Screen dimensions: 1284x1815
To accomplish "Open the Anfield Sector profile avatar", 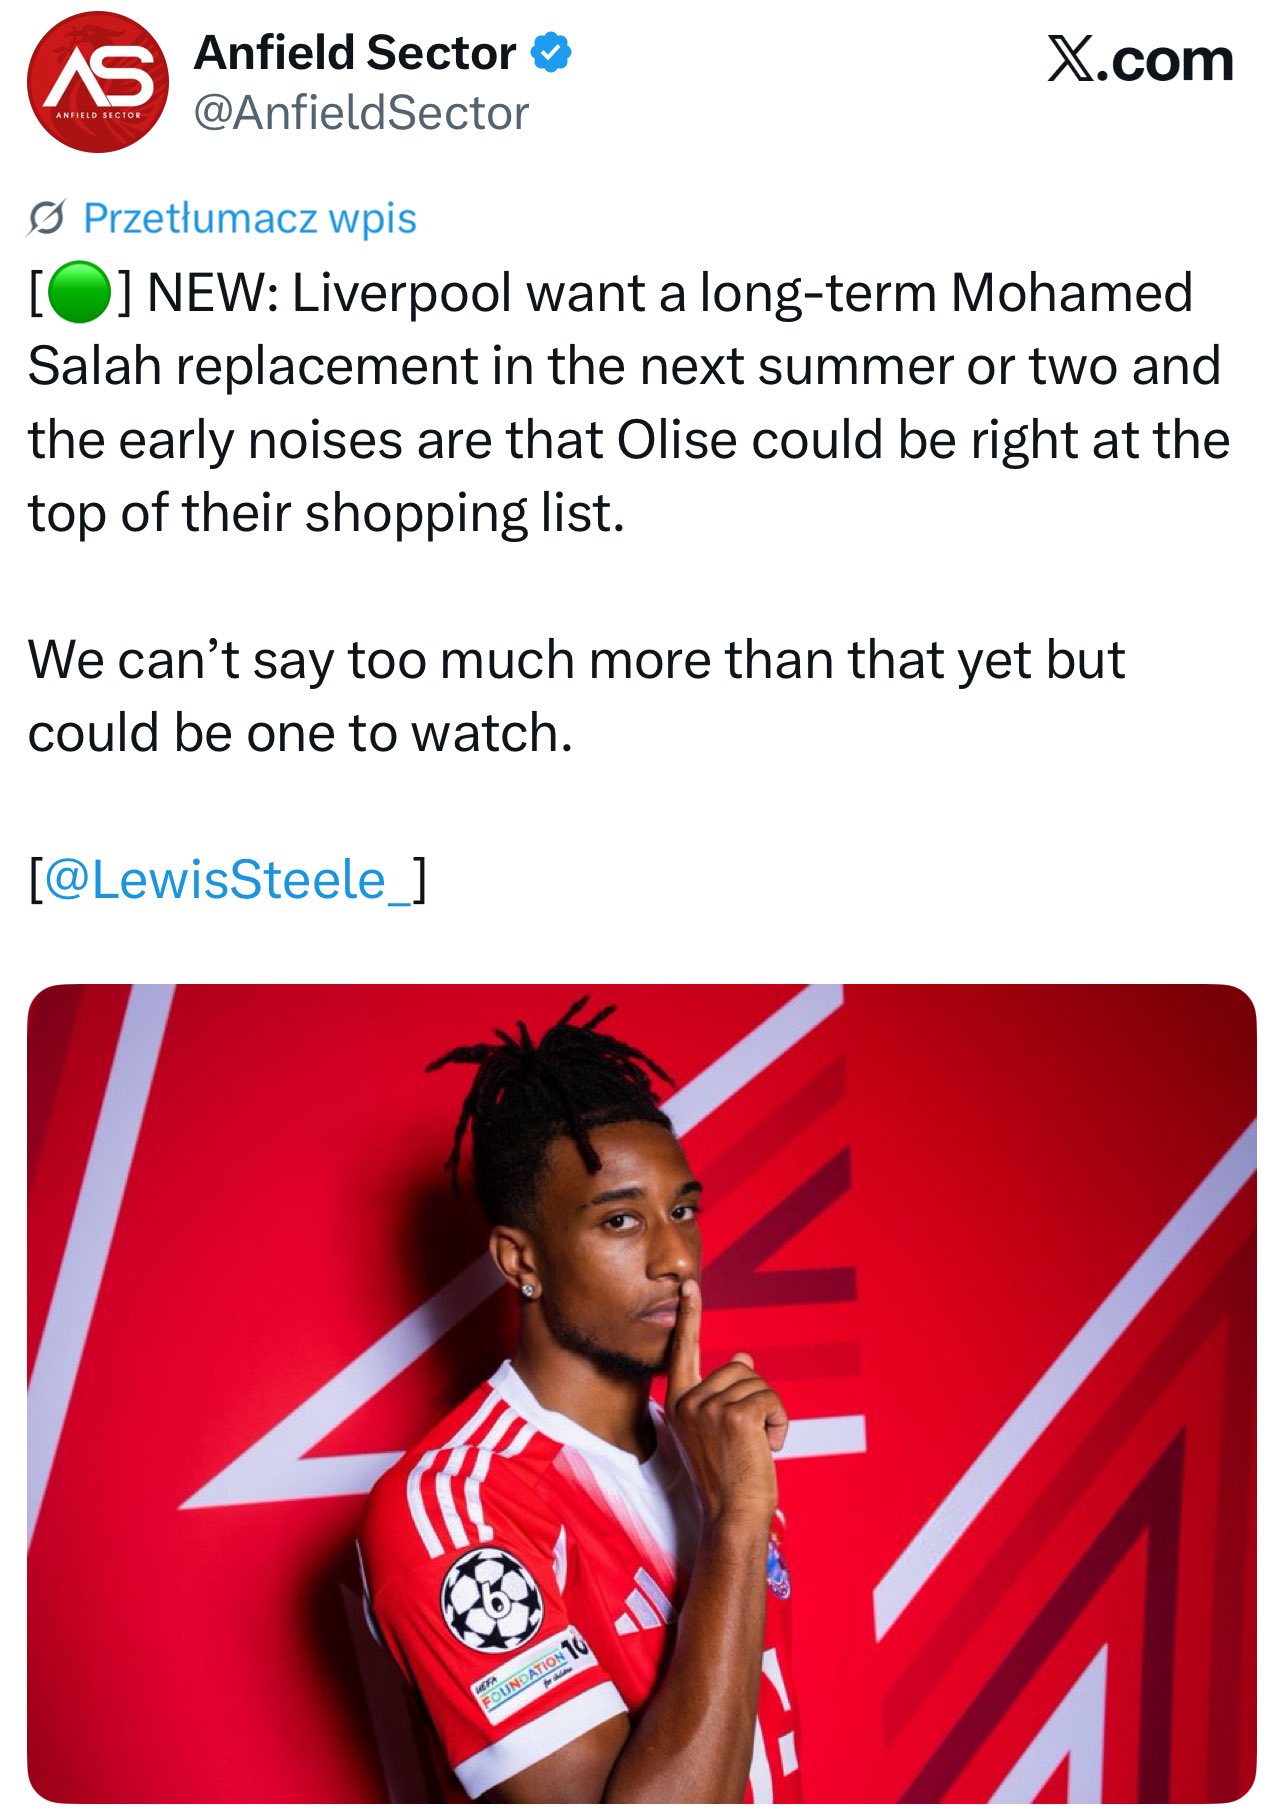I will pos(98,82).
